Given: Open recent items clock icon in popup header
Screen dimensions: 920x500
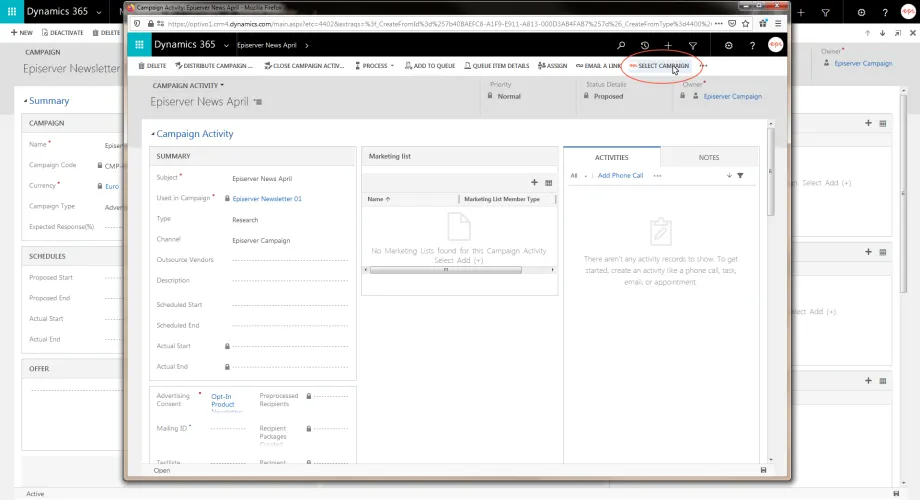Looking at the screenshot, I should [645, 45].
